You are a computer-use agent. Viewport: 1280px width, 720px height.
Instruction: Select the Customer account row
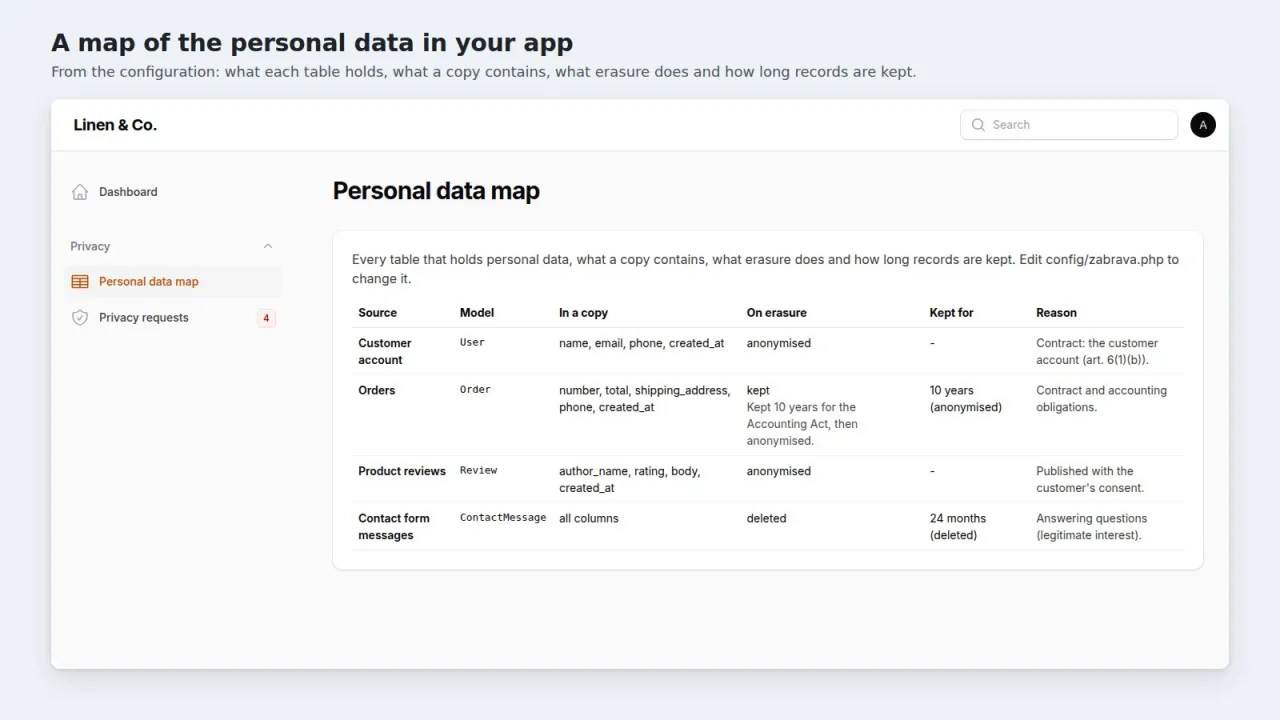pyautogui.click(x=768, y=351)
